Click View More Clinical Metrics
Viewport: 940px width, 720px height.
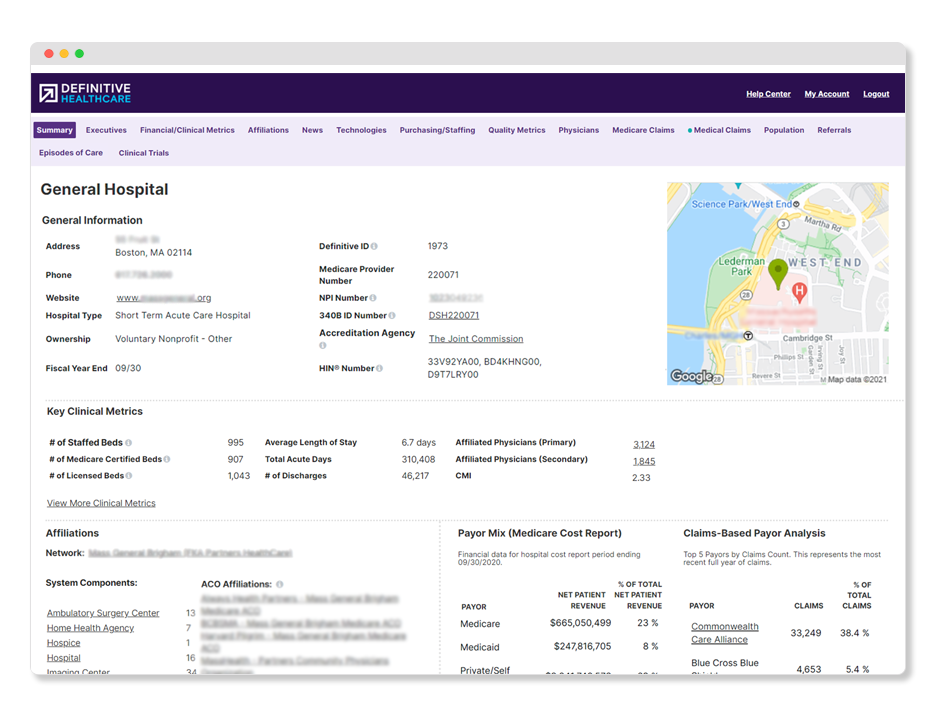(x=101, y=503)
